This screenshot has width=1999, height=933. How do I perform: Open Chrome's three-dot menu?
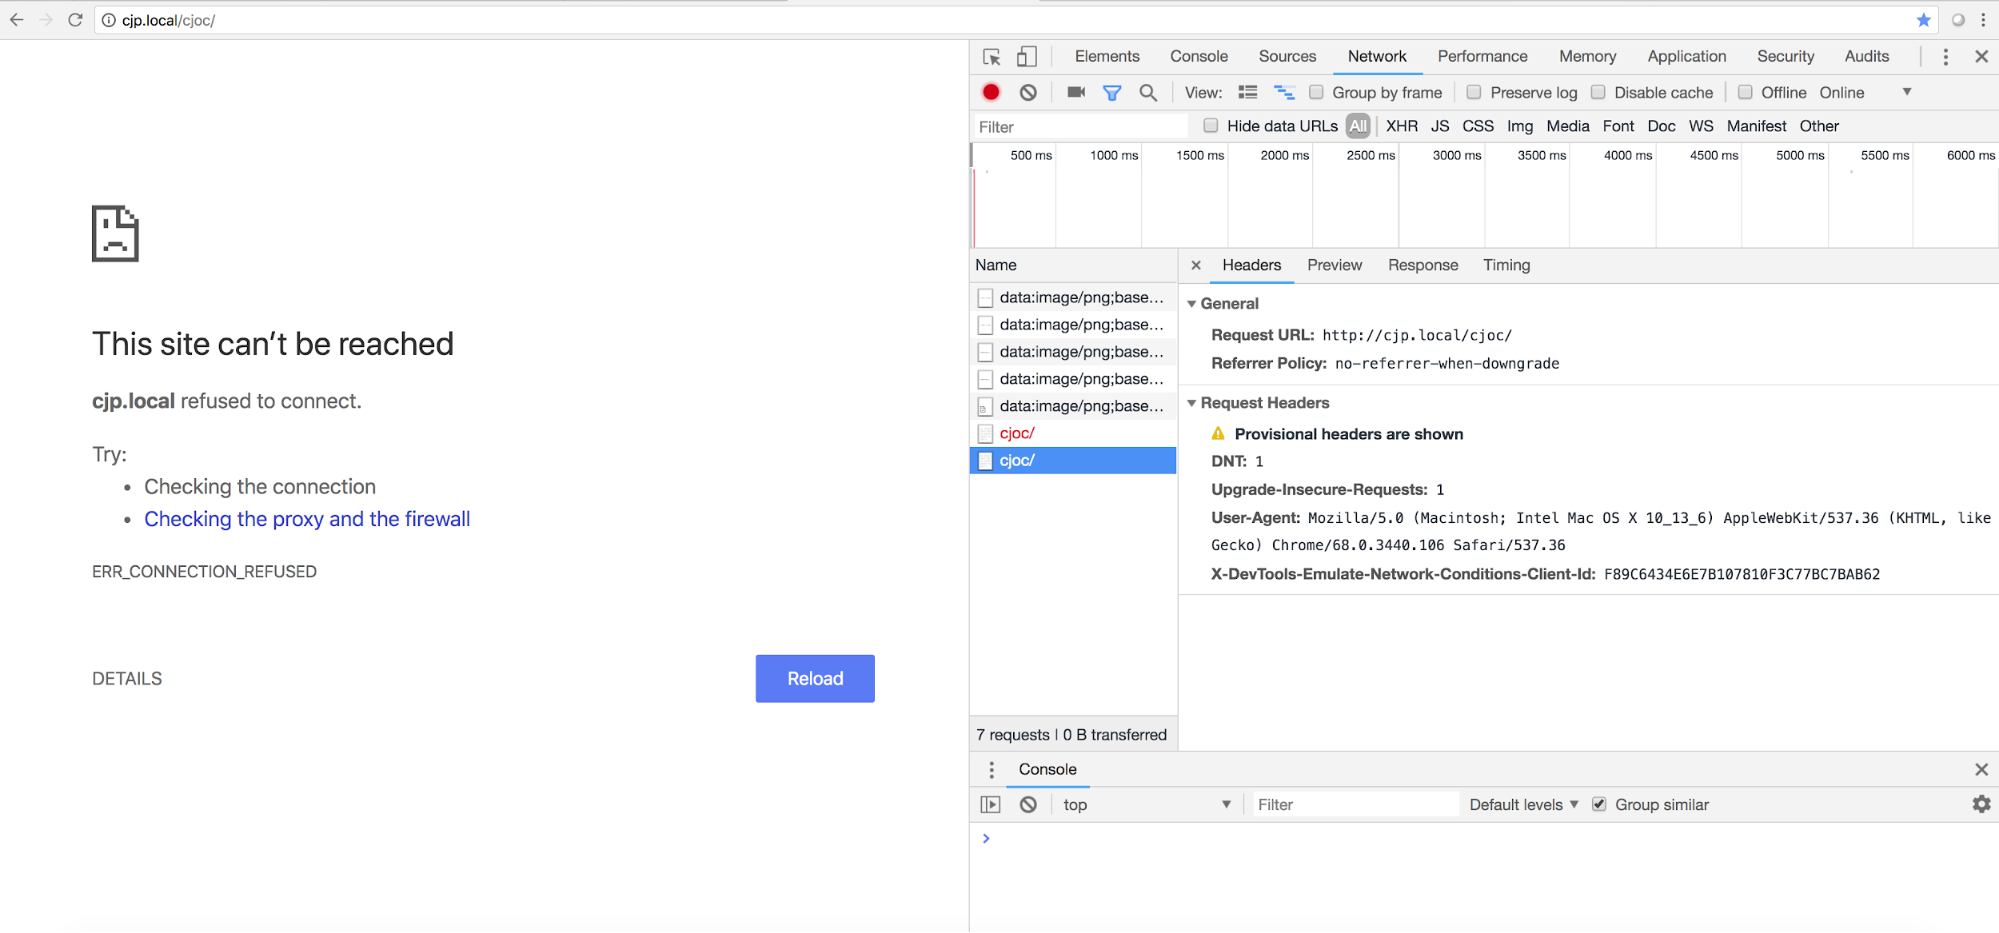[x=1983, y=20]
